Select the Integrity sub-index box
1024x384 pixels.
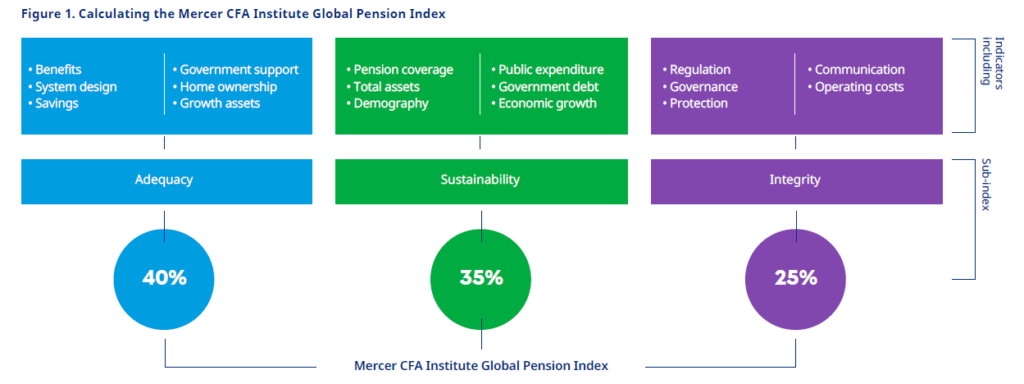tap(797, 178)
